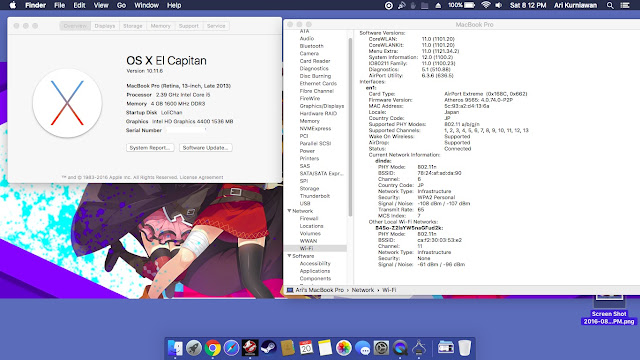This screenshot has width=640, height=360.
Task: Launch the Ghostbusters app in Dock
Action: [x=250, y=348]
